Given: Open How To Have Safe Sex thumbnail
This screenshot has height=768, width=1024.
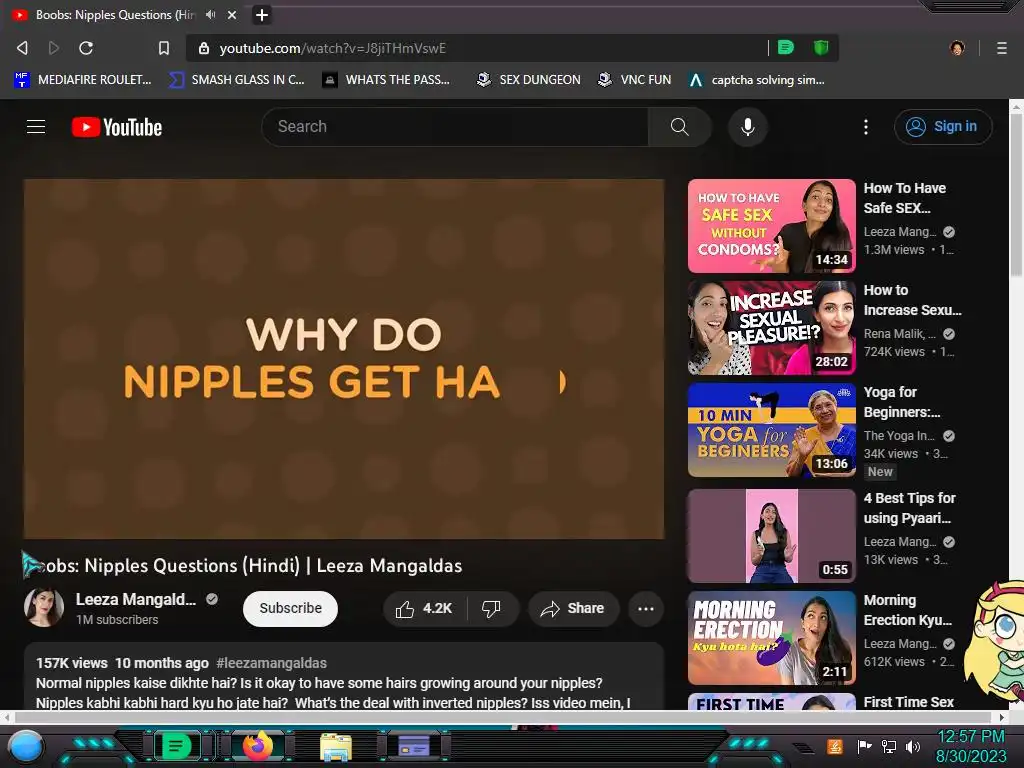Looking at the screenshot, I should pyautogui.click(x=772, y=226).
